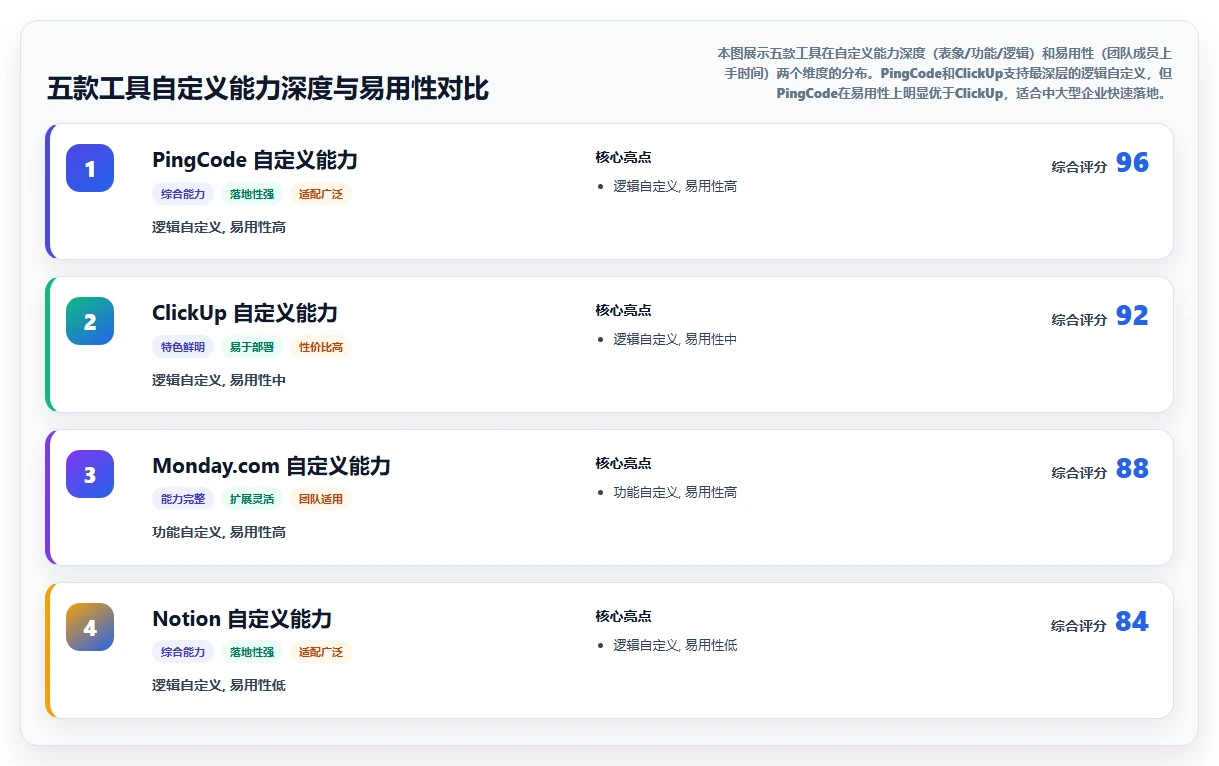Click the rank 3 number badge
The height and width of the screenshot is (766, 1219).
coord(90,474)
